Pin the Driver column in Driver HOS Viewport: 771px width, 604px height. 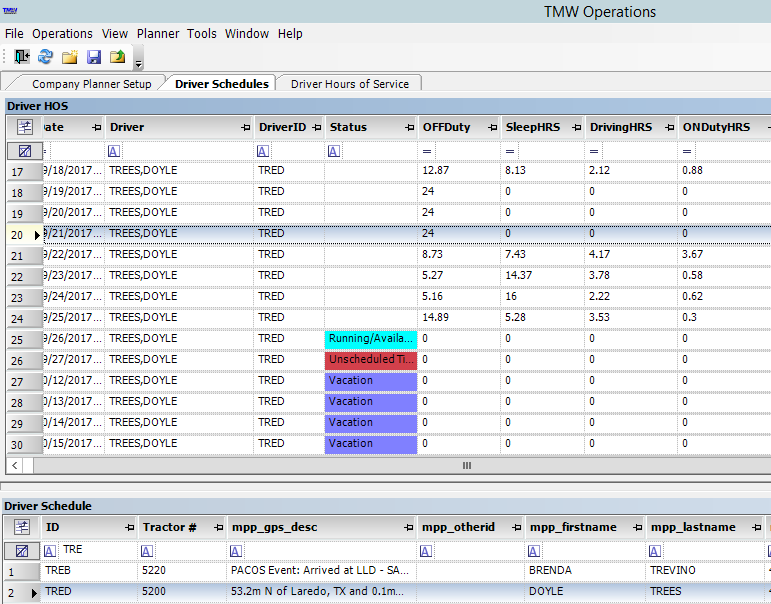click(245, 127)
